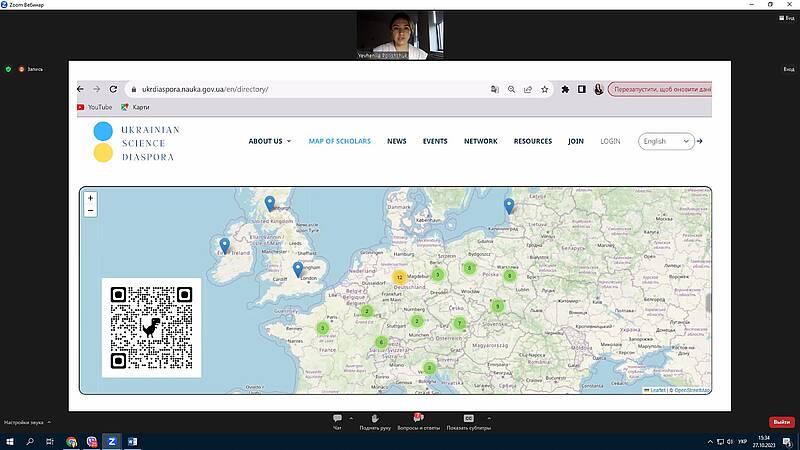
Task: Open the NETWORK menu item
Action: (481, 141)
